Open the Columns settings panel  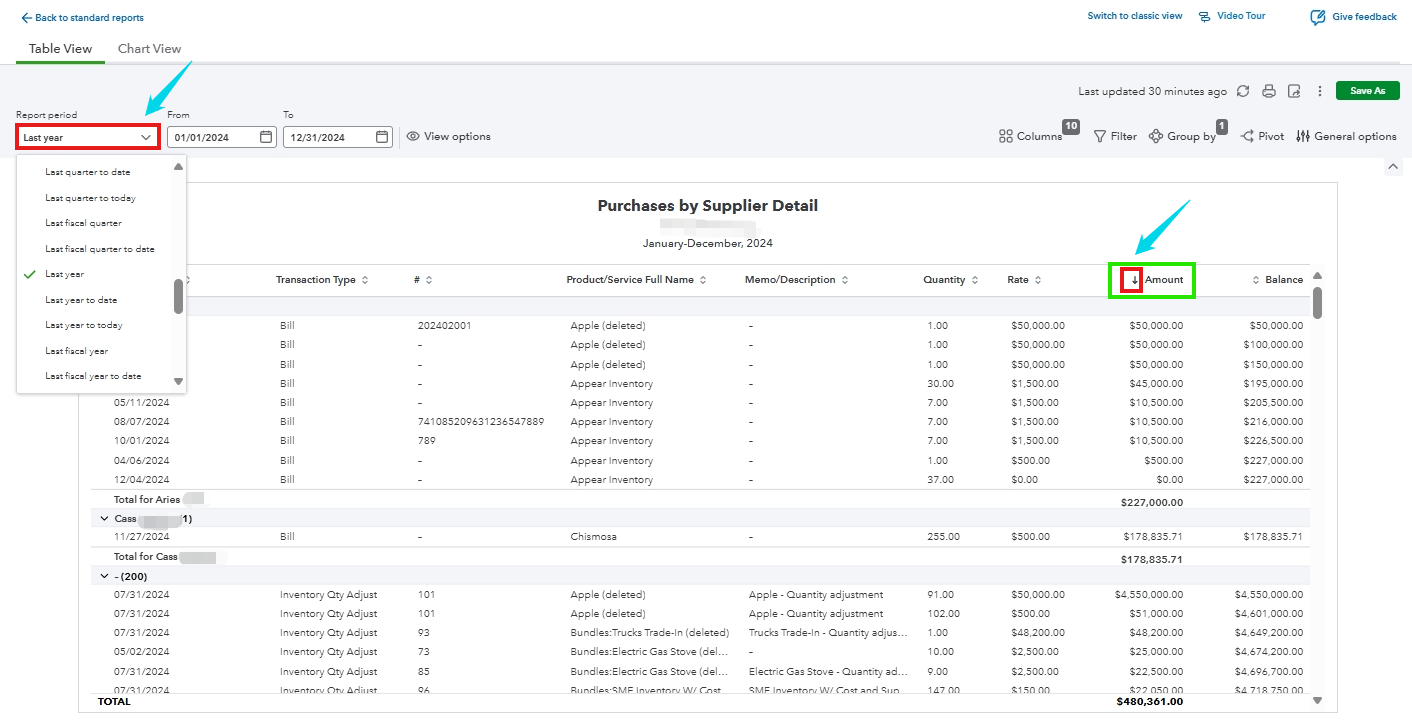(1031, 136)
